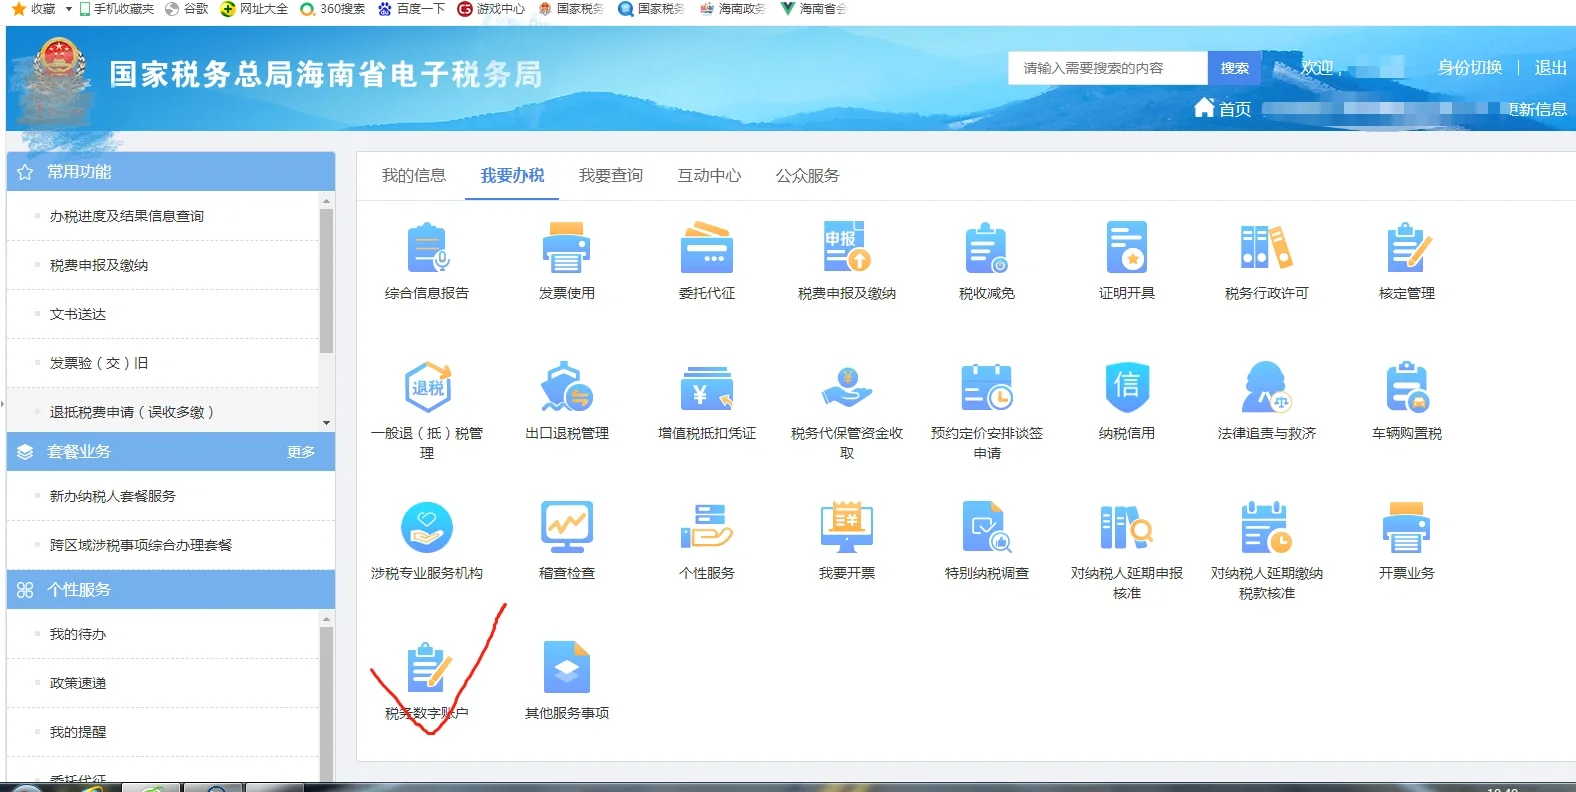Click the 搜索 button
1576x792 pixels.
tap(1234, 68)
